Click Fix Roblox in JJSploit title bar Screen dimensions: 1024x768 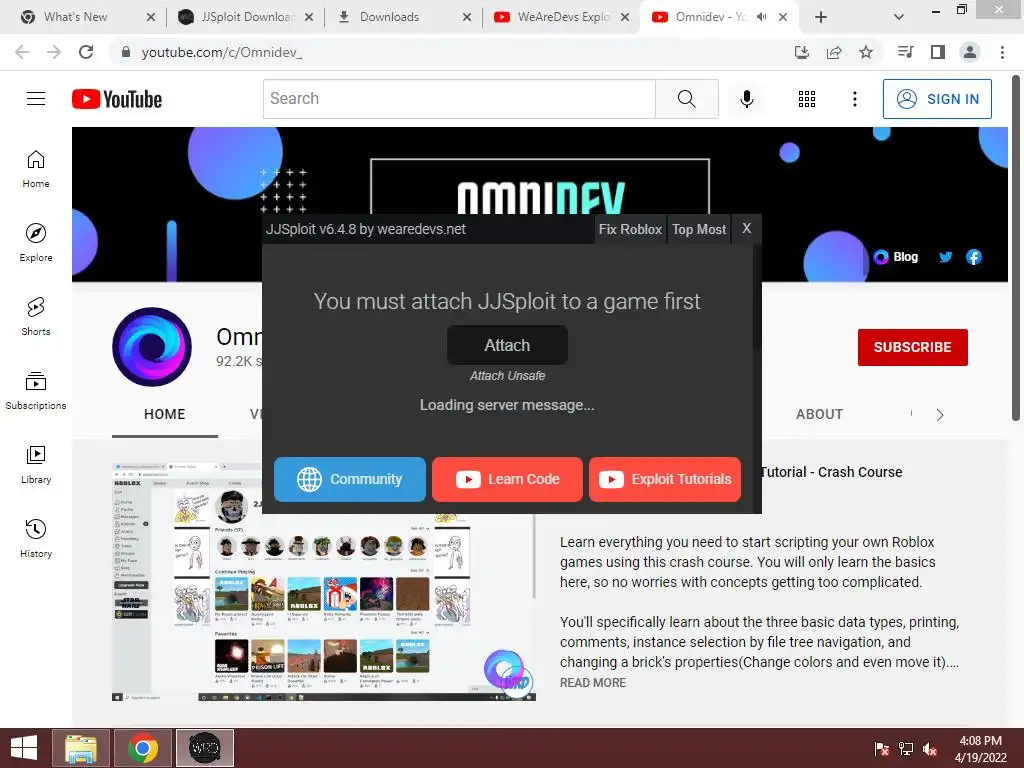tap(630, 229)
